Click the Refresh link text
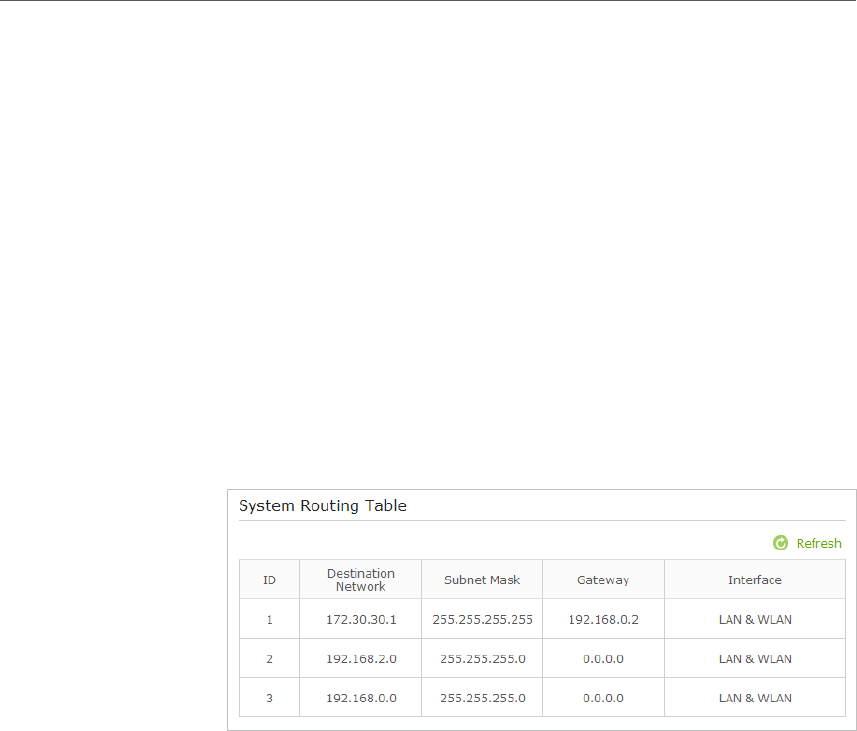Viewport: 857px width, 731px height. point(819,543)
